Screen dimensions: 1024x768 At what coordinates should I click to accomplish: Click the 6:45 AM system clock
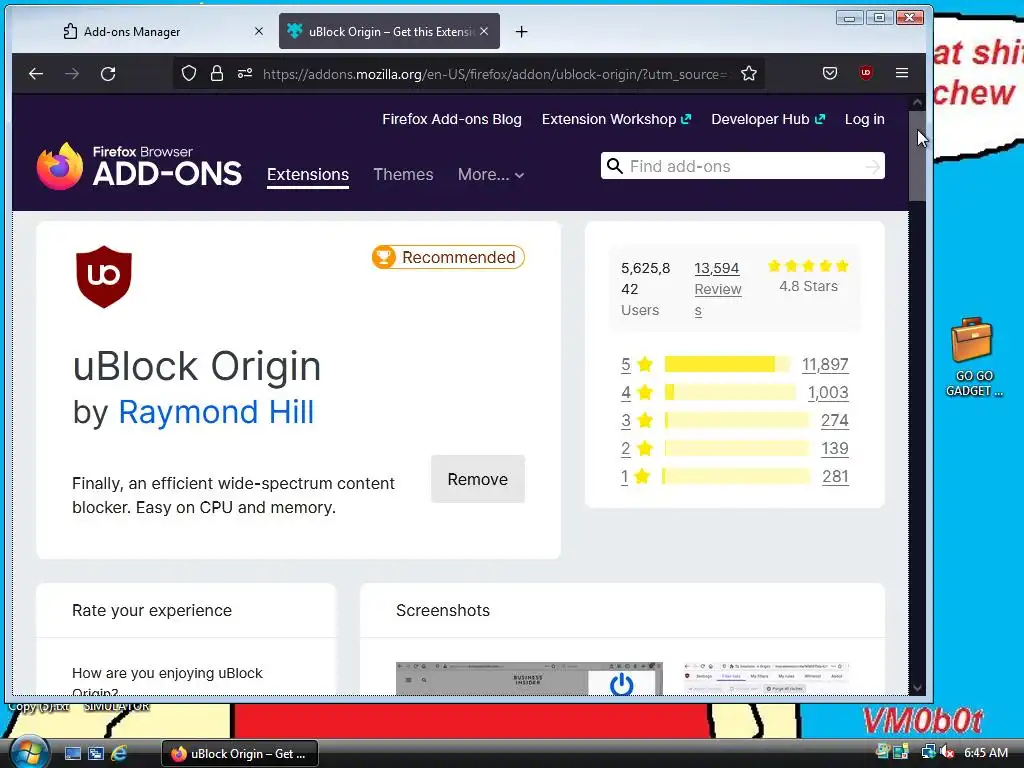coord(985,752)
